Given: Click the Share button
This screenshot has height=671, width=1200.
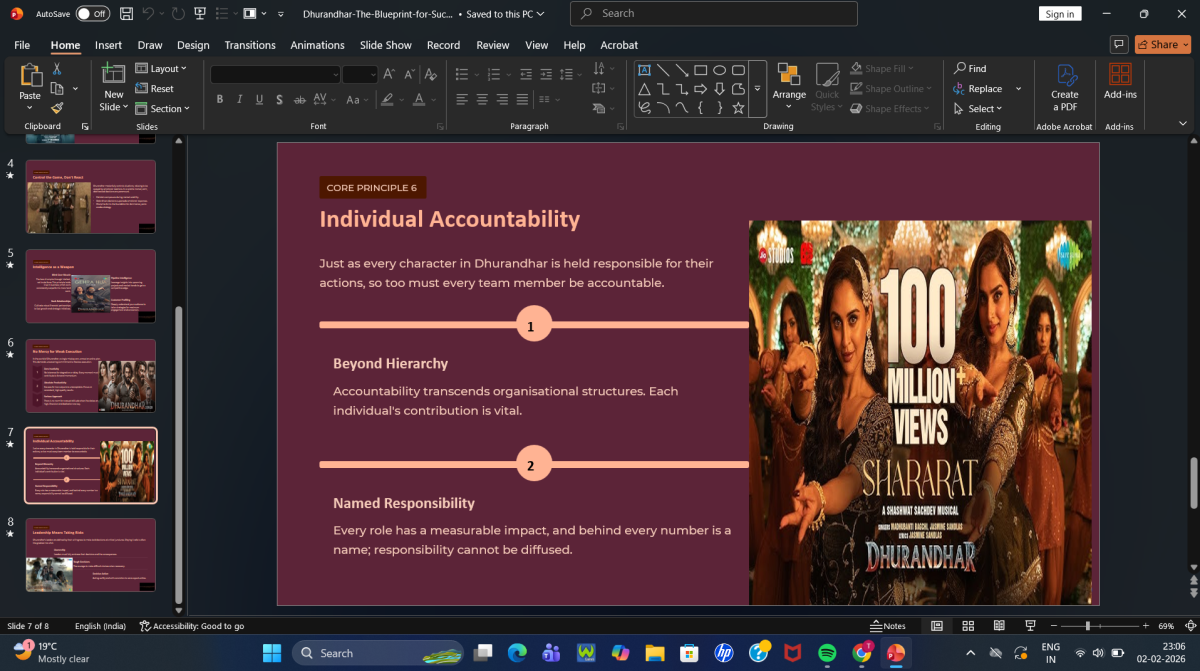Looking at the screenshot, I should tap(1164, 44).
